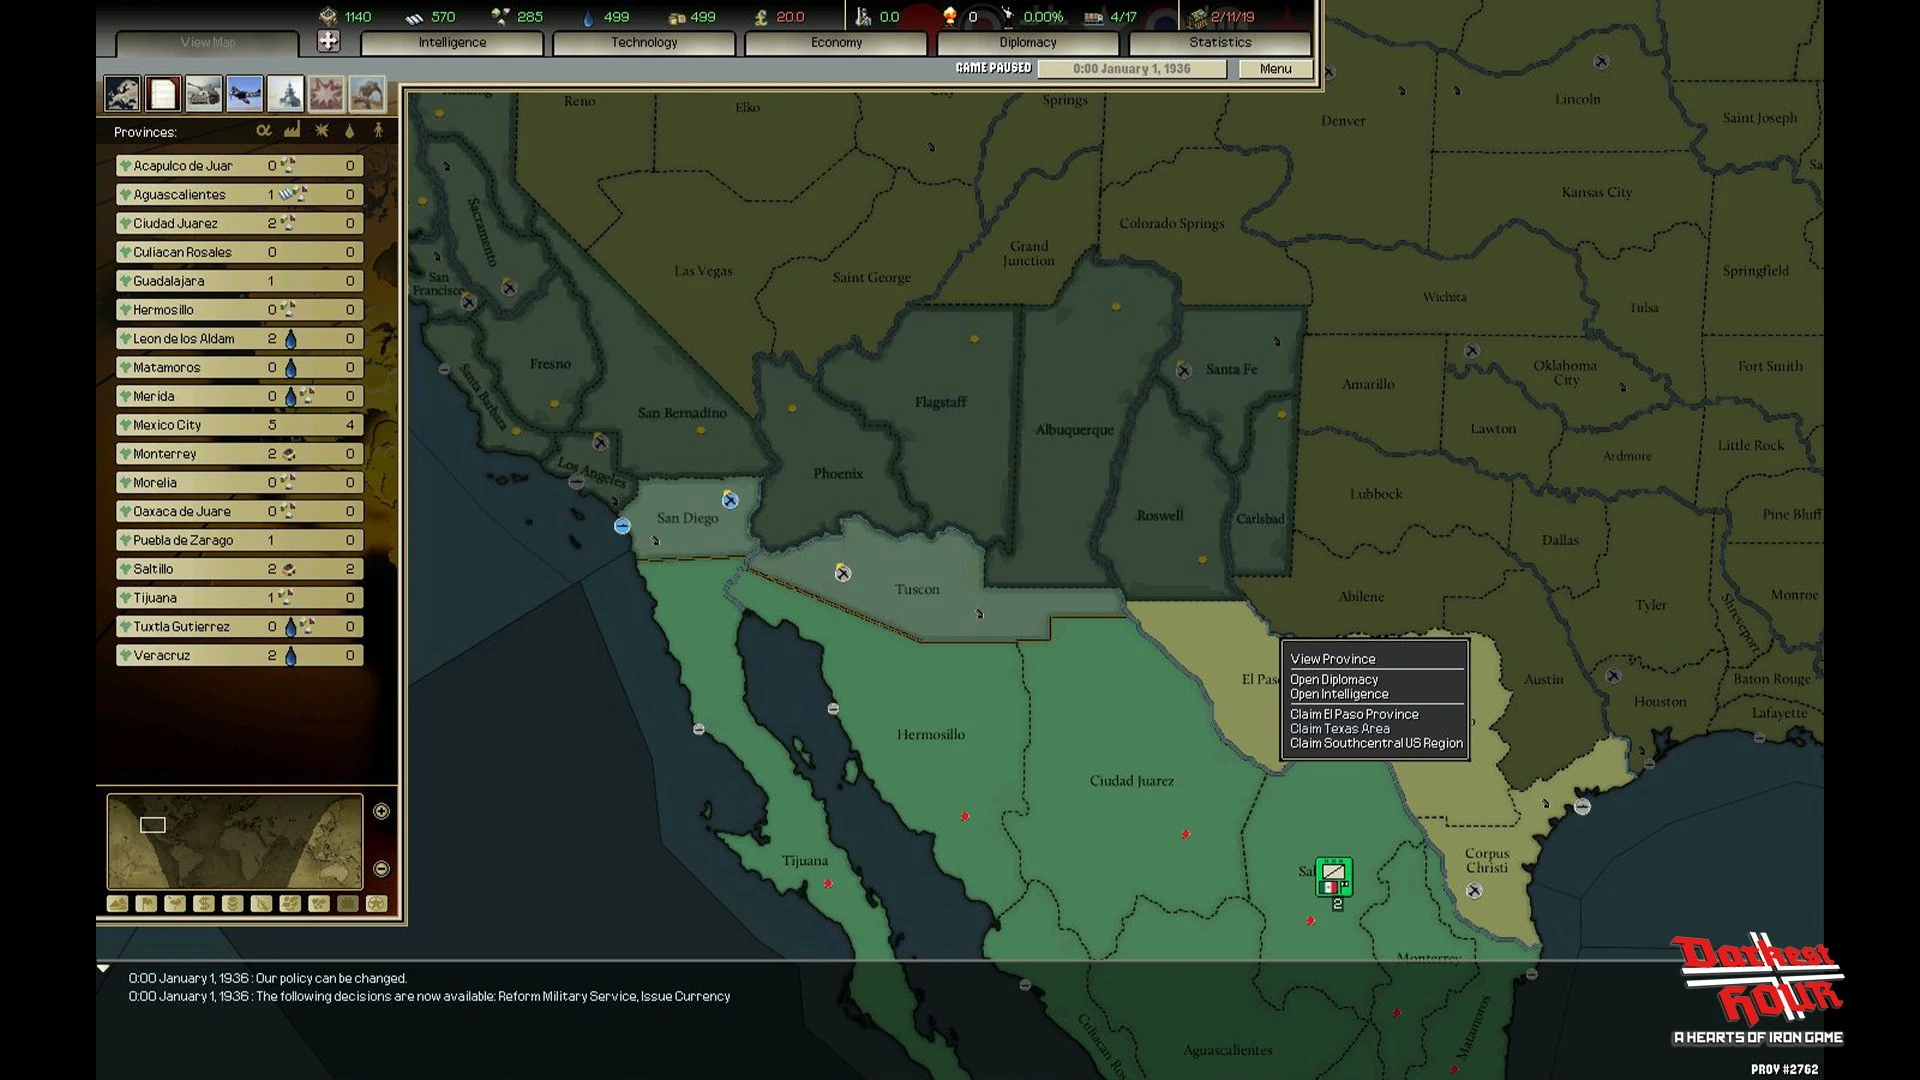This screenshot has height=1080, width=1920.
Task: Open the army tank units list icon
Action: (203, 94)
